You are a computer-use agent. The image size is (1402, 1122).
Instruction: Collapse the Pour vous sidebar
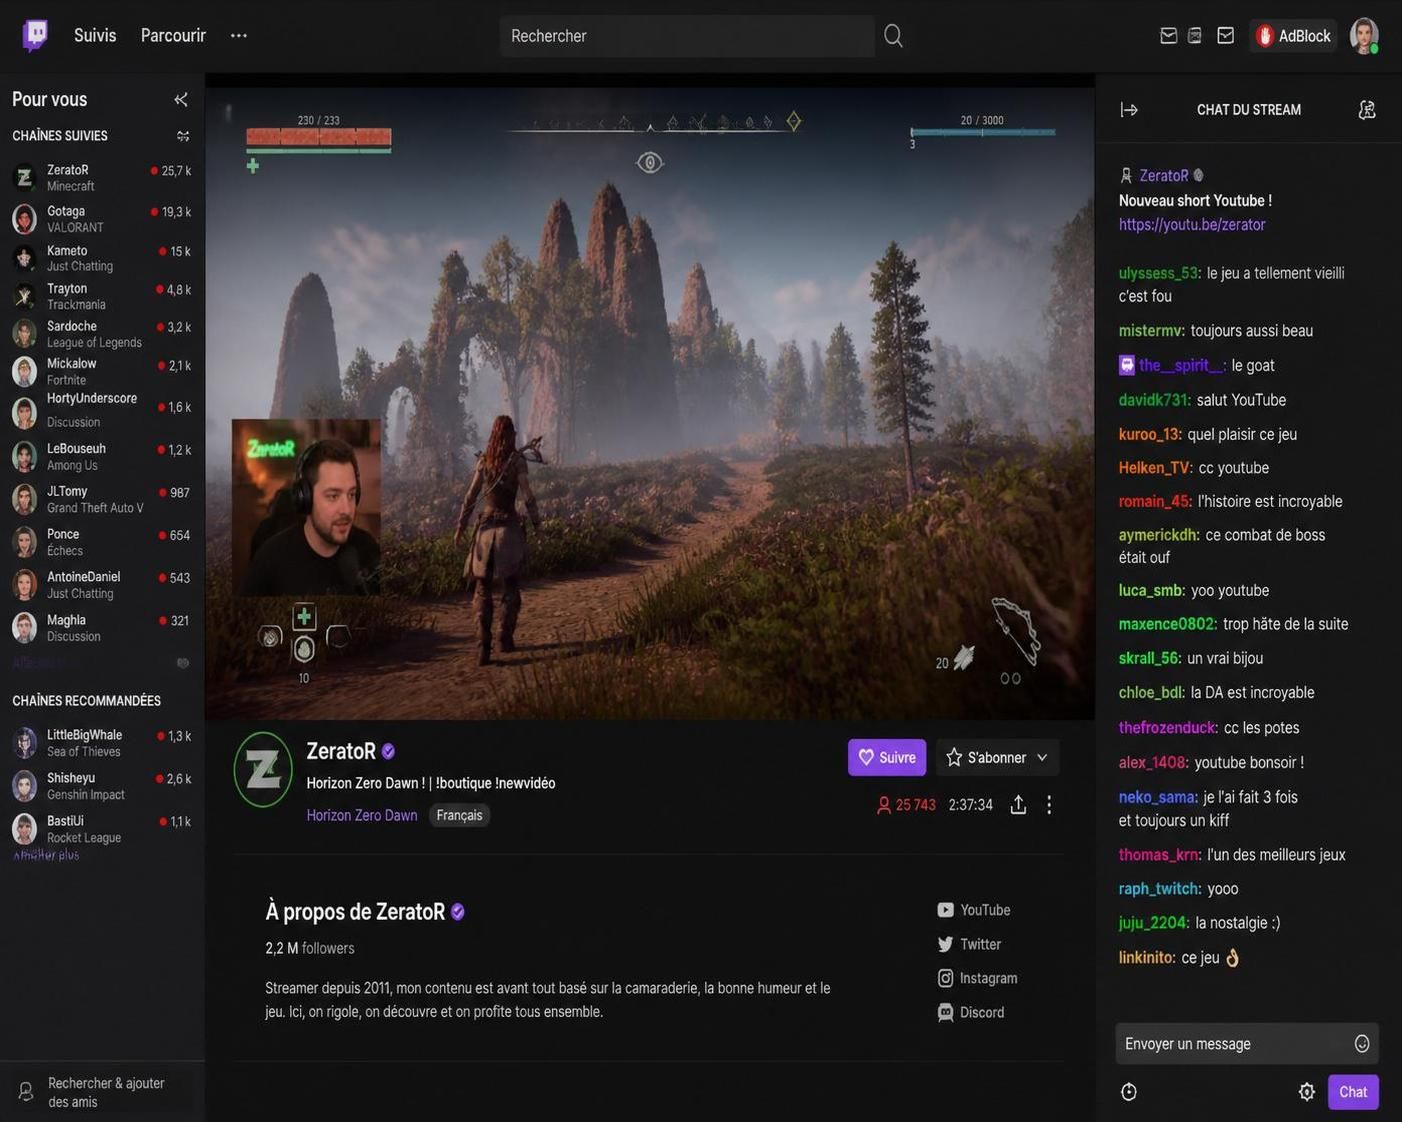[x=181, y=99]
